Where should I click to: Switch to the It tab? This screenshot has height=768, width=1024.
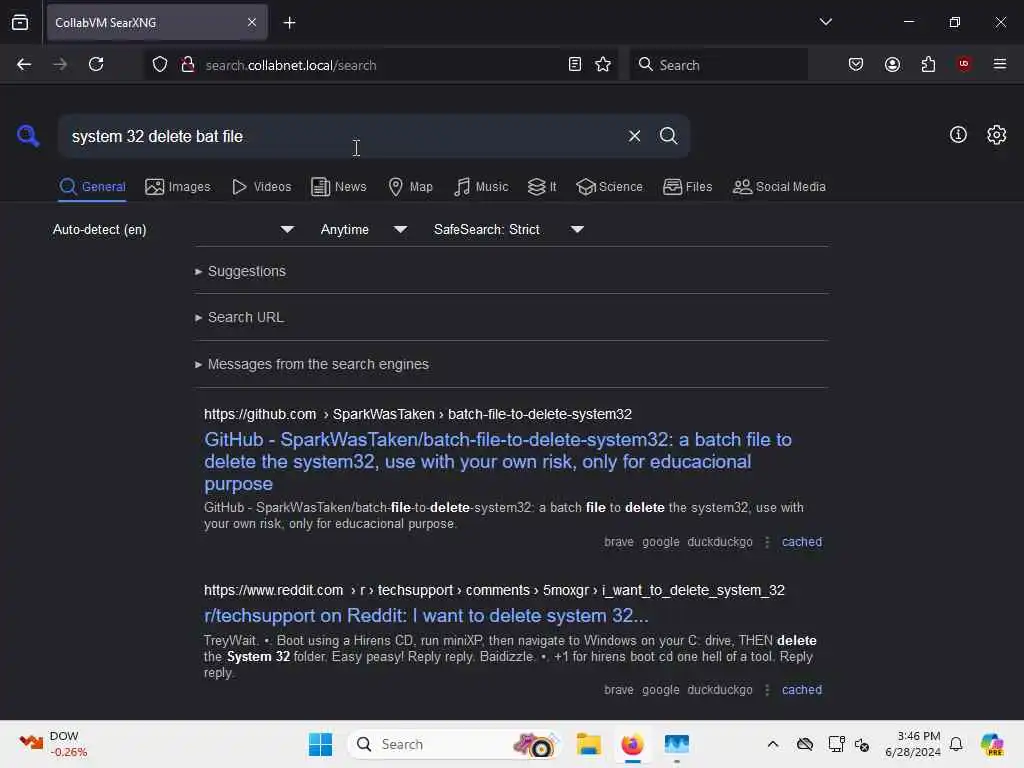click(x=542, y=187)
